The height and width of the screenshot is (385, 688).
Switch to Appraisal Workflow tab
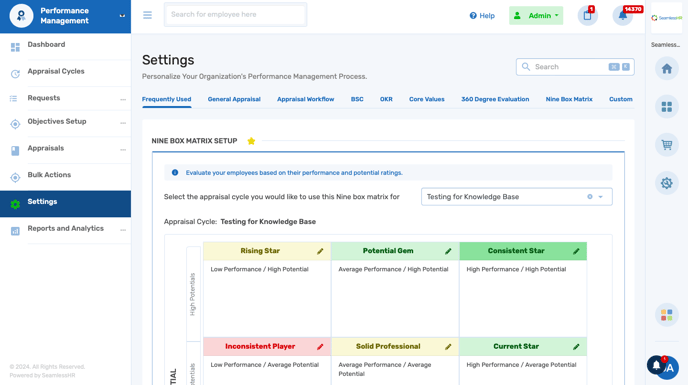tap(305, 99)
